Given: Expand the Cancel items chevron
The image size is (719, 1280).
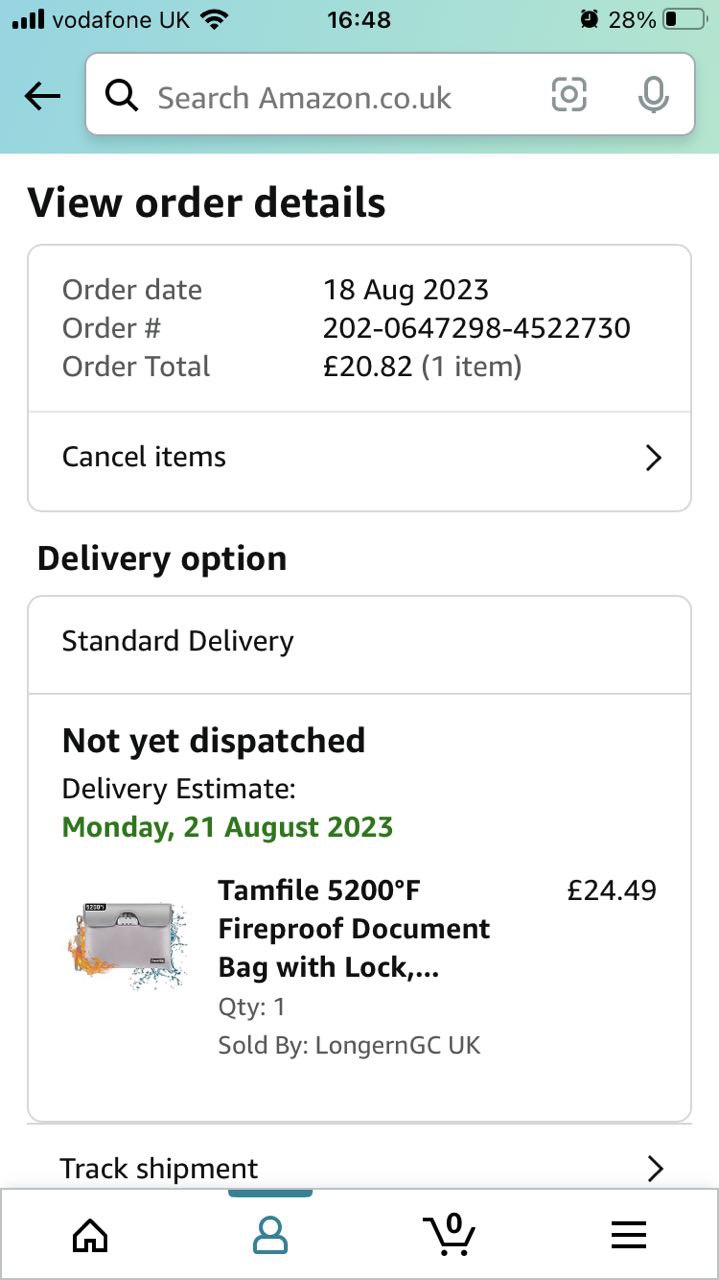Looking at the screenshot, I should (653, 458).
